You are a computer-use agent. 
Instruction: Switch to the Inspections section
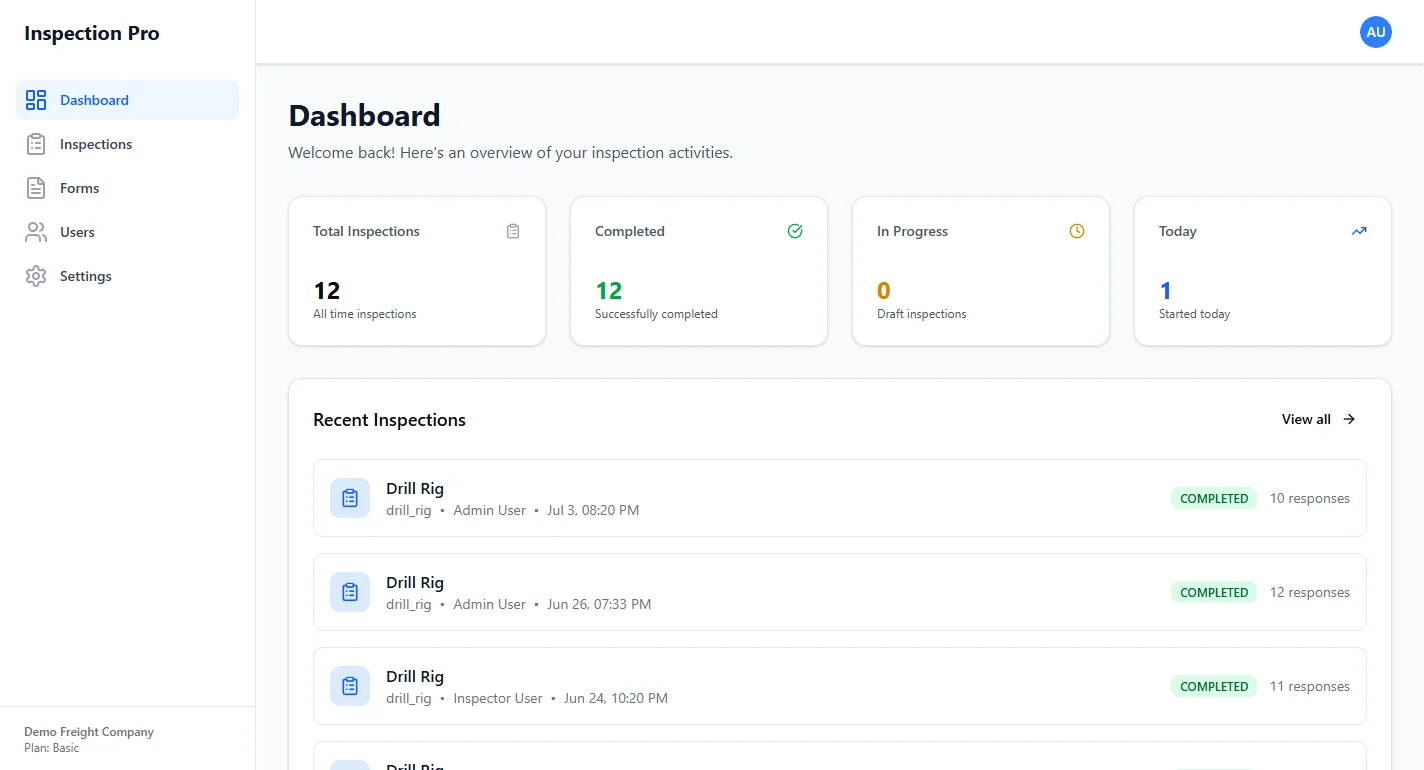(x=94, y=144)
